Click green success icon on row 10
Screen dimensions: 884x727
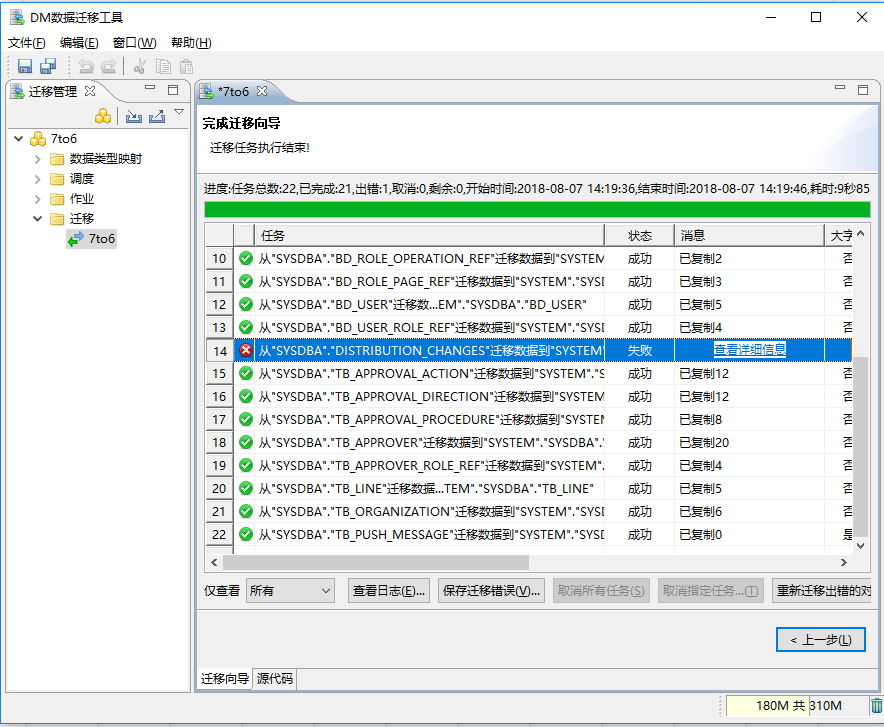(246, 258)
